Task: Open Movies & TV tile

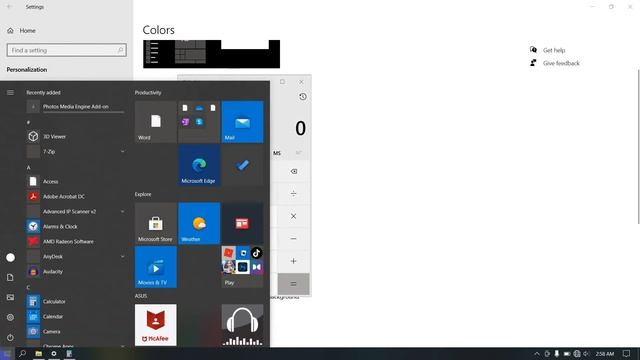Action: 156,267
